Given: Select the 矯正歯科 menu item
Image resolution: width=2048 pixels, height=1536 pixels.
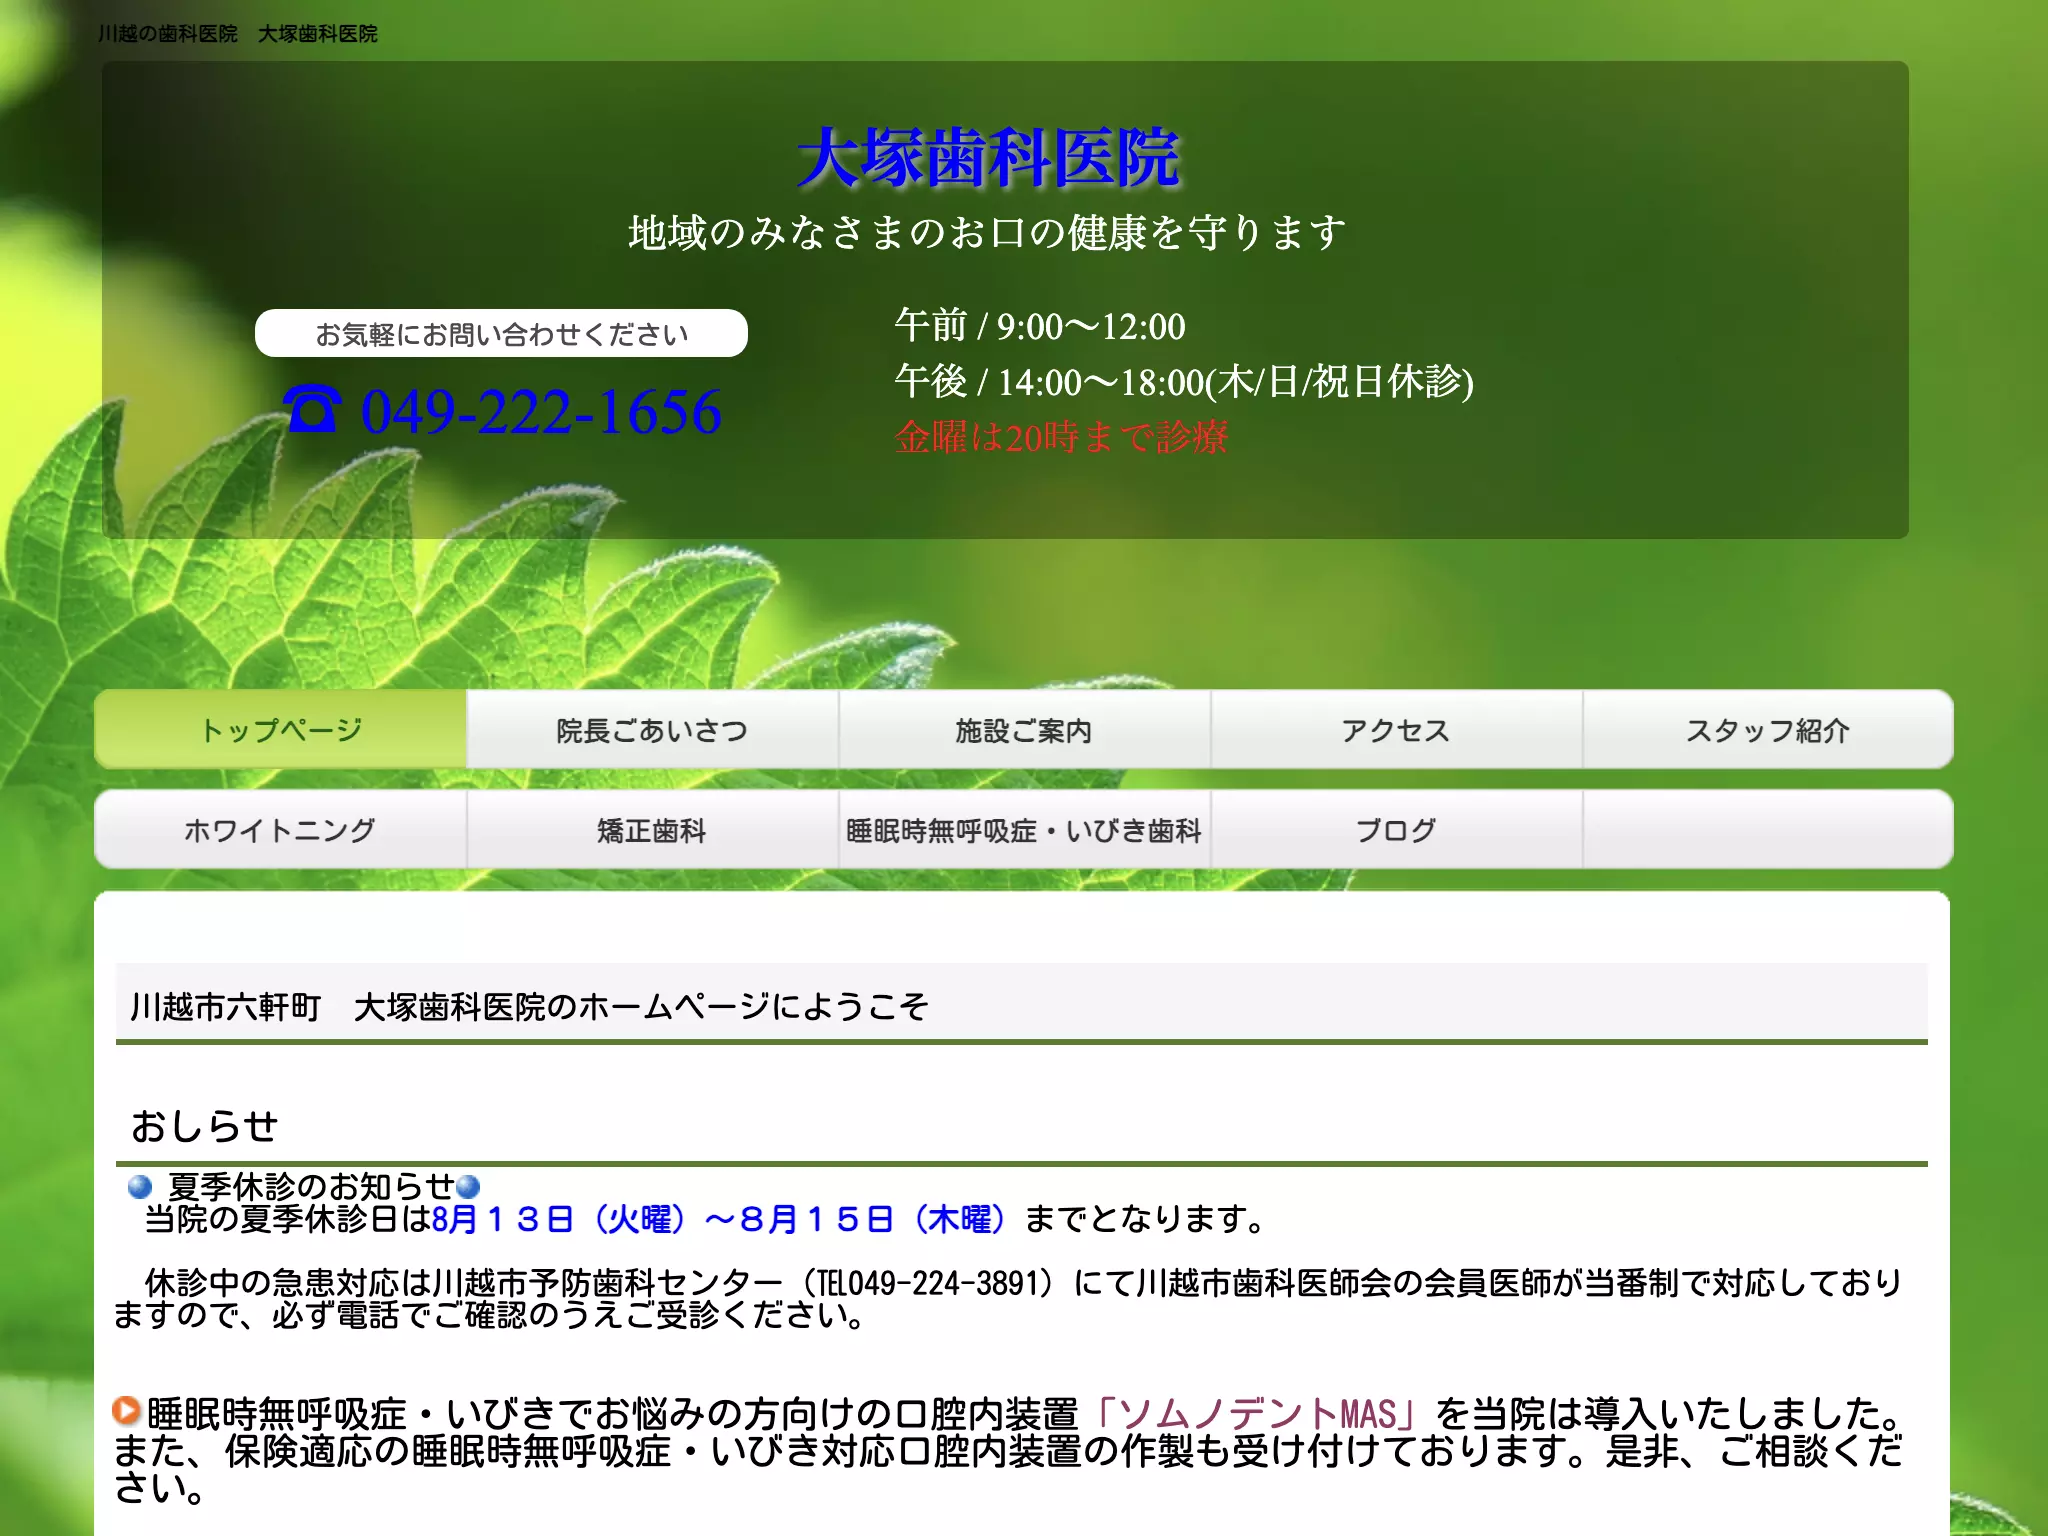Looking at the screenshot, I should coord(652,829).
